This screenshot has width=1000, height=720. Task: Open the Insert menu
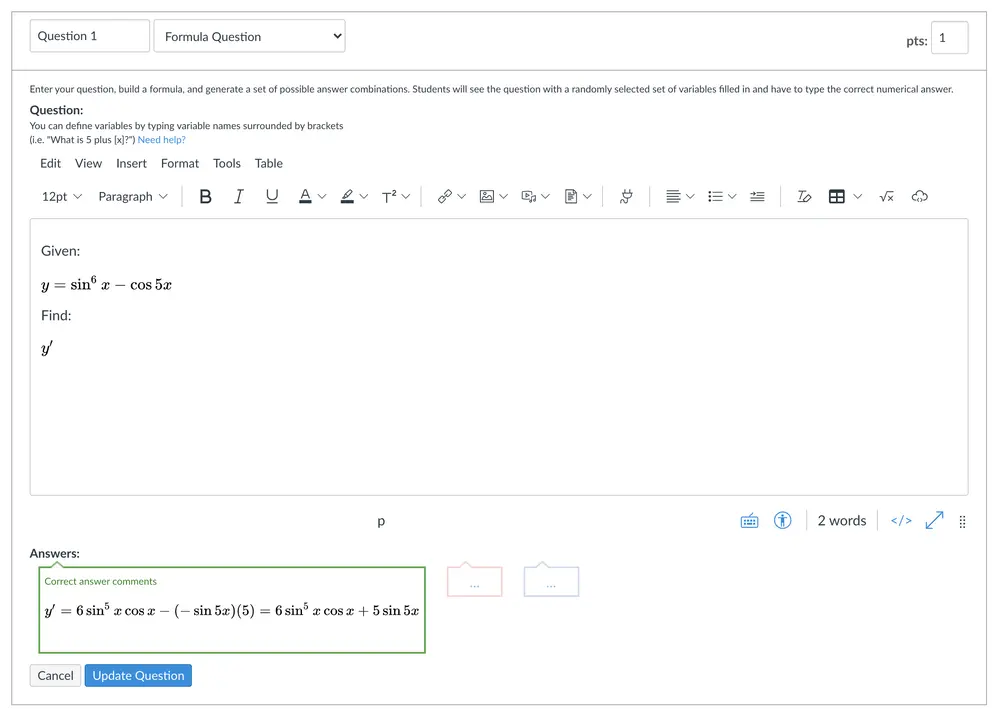tap(131, 163)
